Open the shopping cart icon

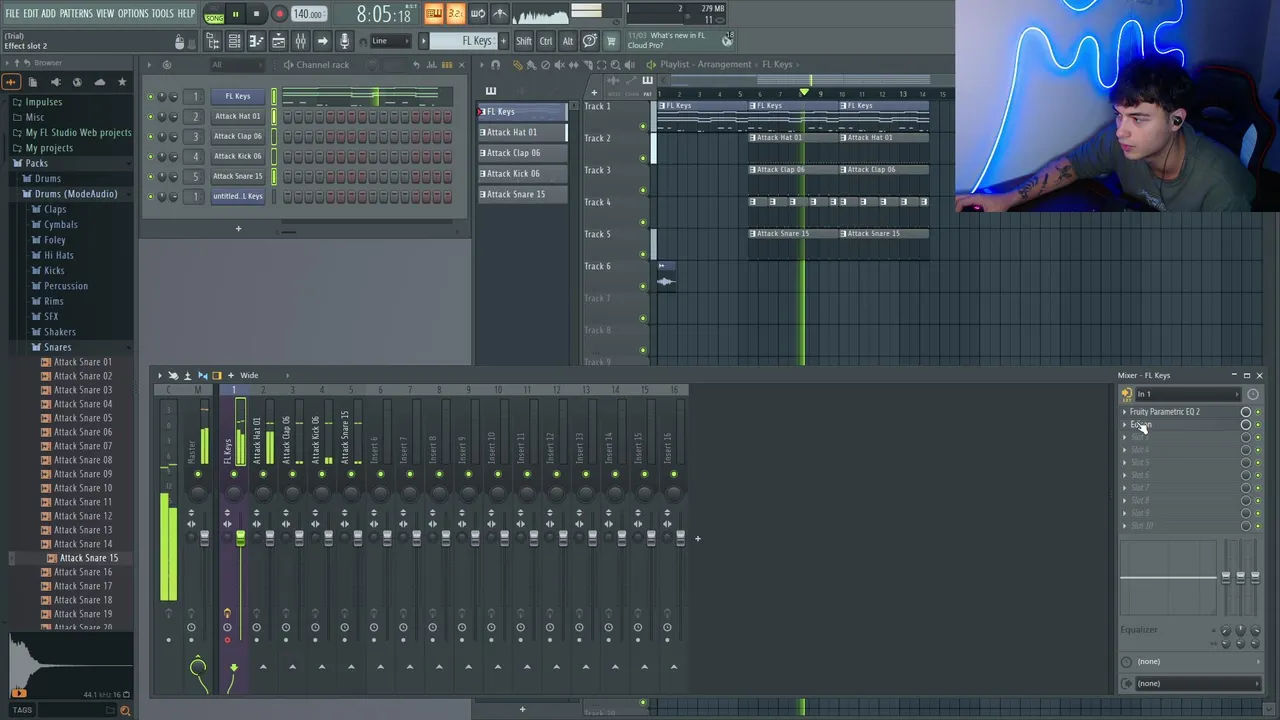pyautogui.click(x=611, y=41)
